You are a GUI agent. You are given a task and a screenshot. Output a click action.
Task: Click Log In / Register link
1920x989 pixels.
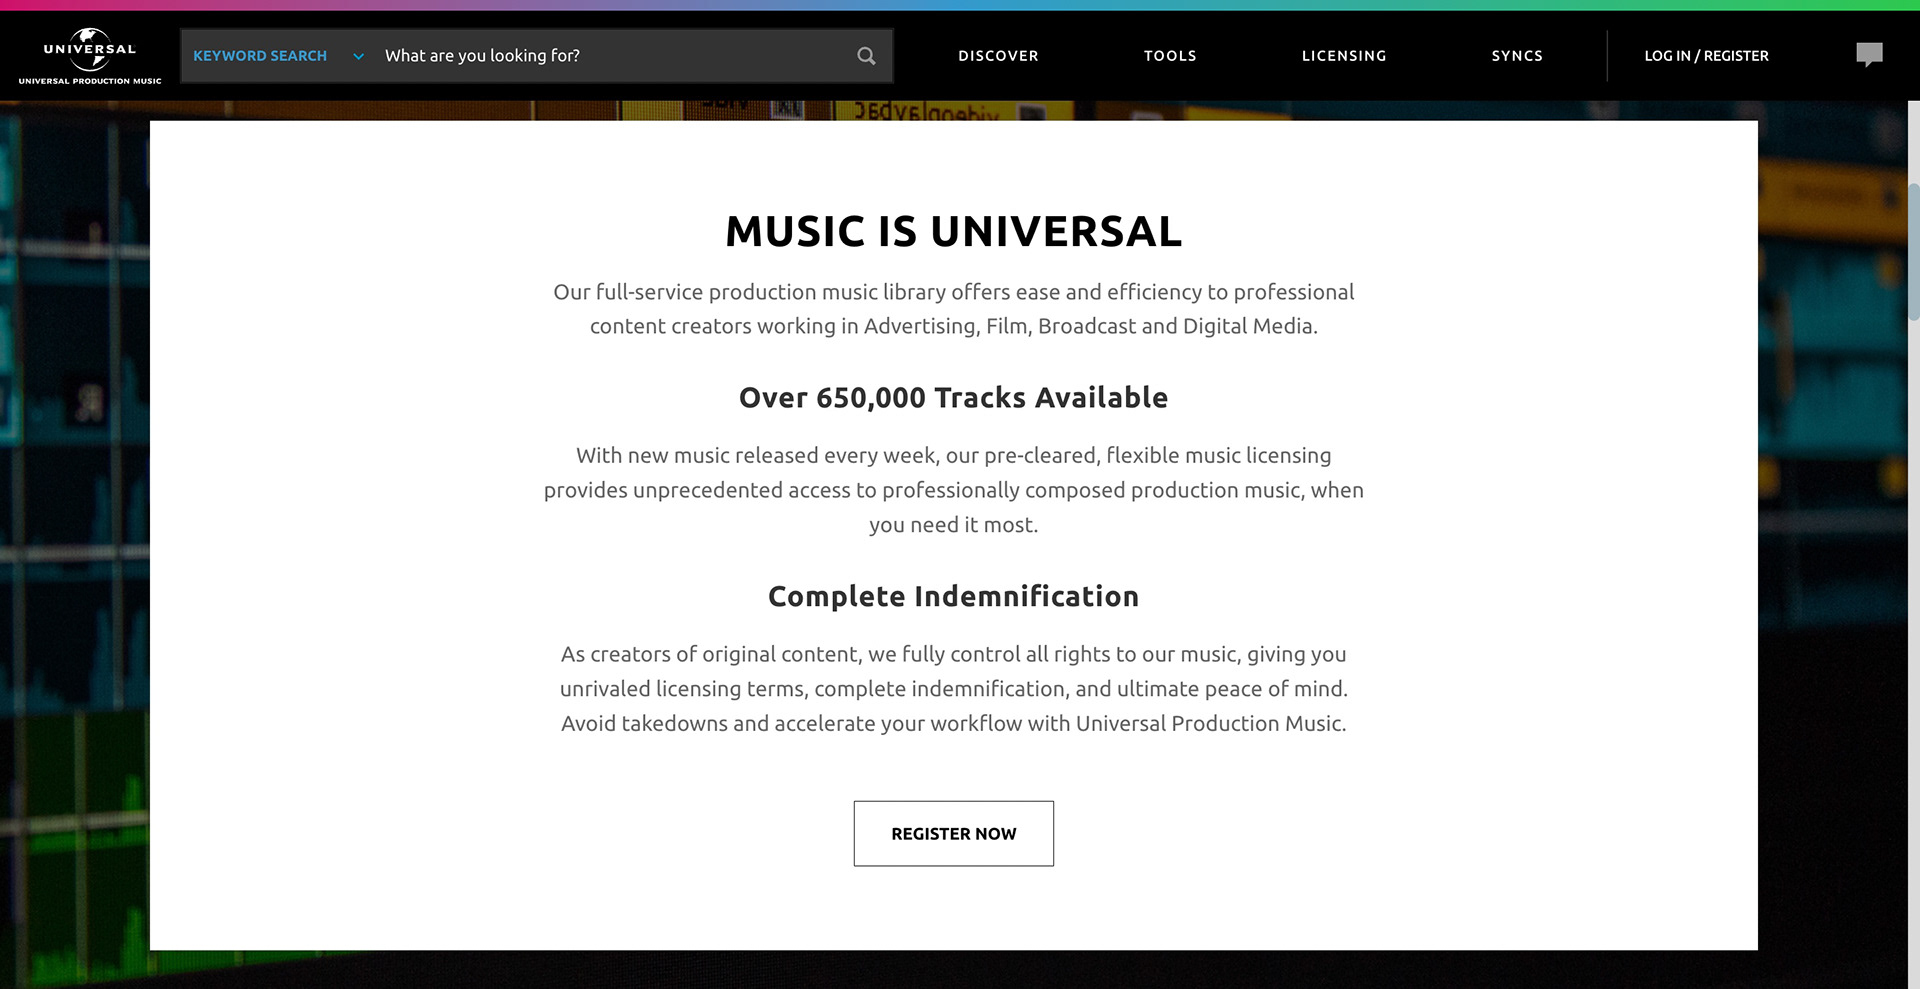1706,56
